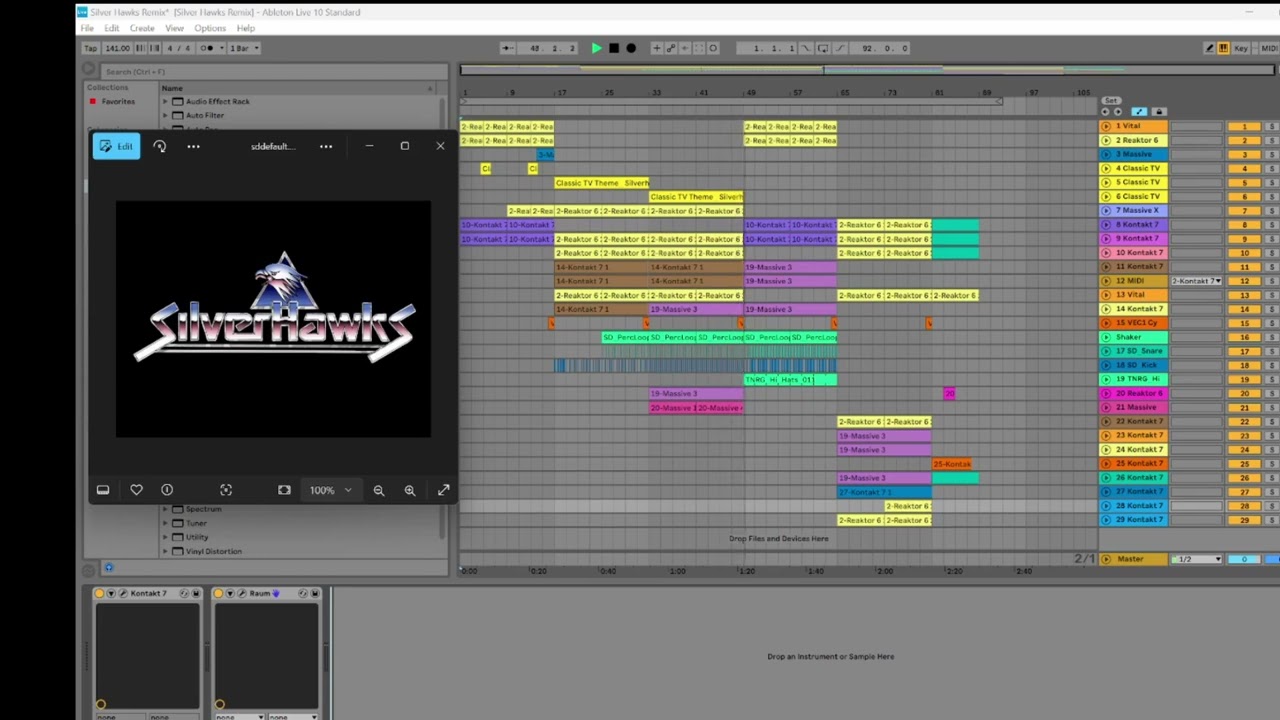Click the arrangement overview bar
The width and height of the screenshot is (1280, 720).
[x=868, y=70]
